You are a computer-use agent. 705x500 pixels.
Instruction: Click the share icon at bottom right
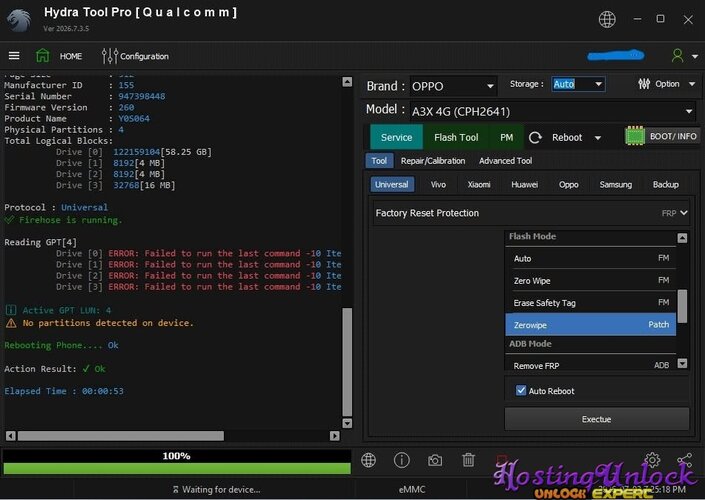(684, 460)
